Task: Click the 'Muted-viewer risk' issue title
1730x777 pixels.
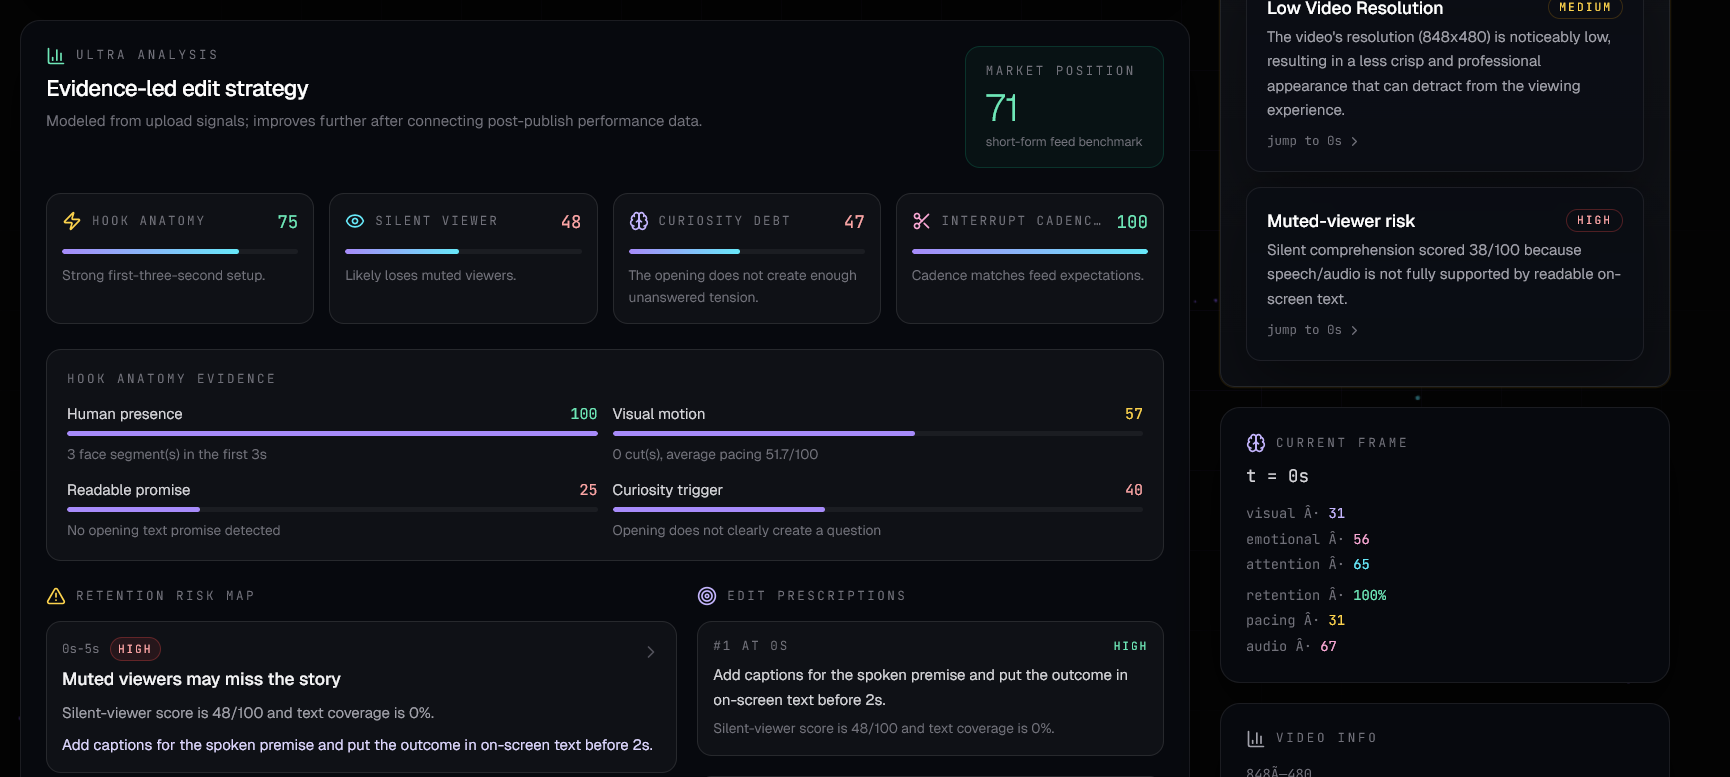Action: (1341, 221)
